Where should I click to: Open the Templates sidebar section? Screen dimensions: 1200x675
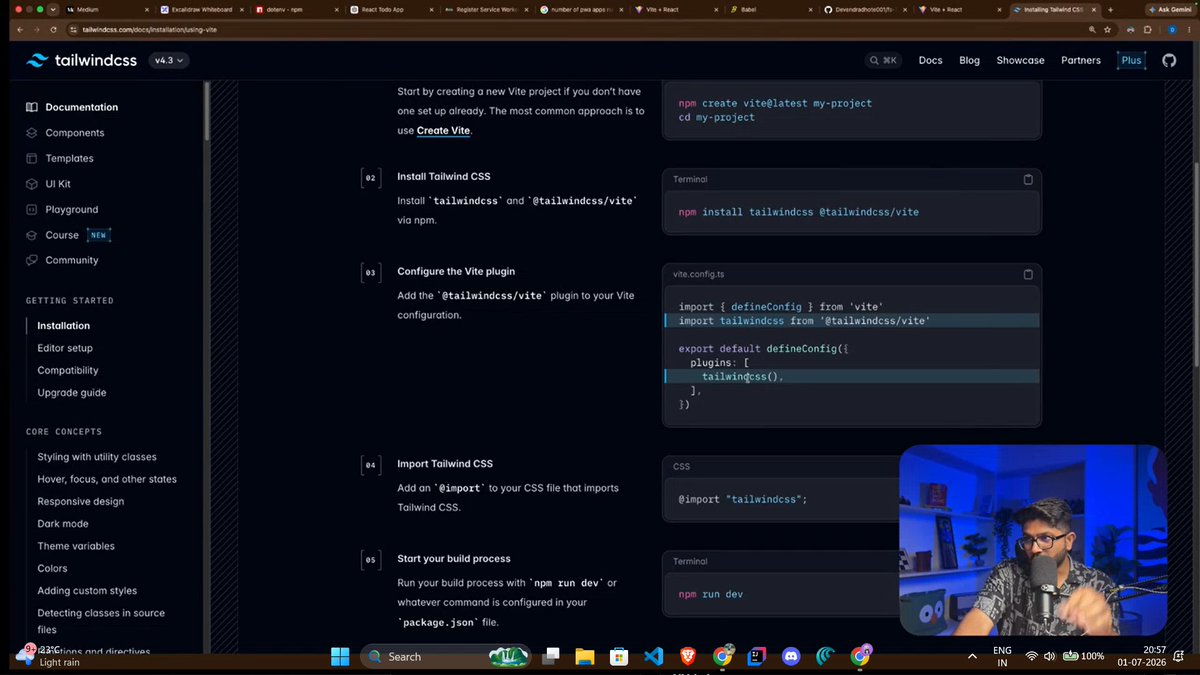point(60,158)
